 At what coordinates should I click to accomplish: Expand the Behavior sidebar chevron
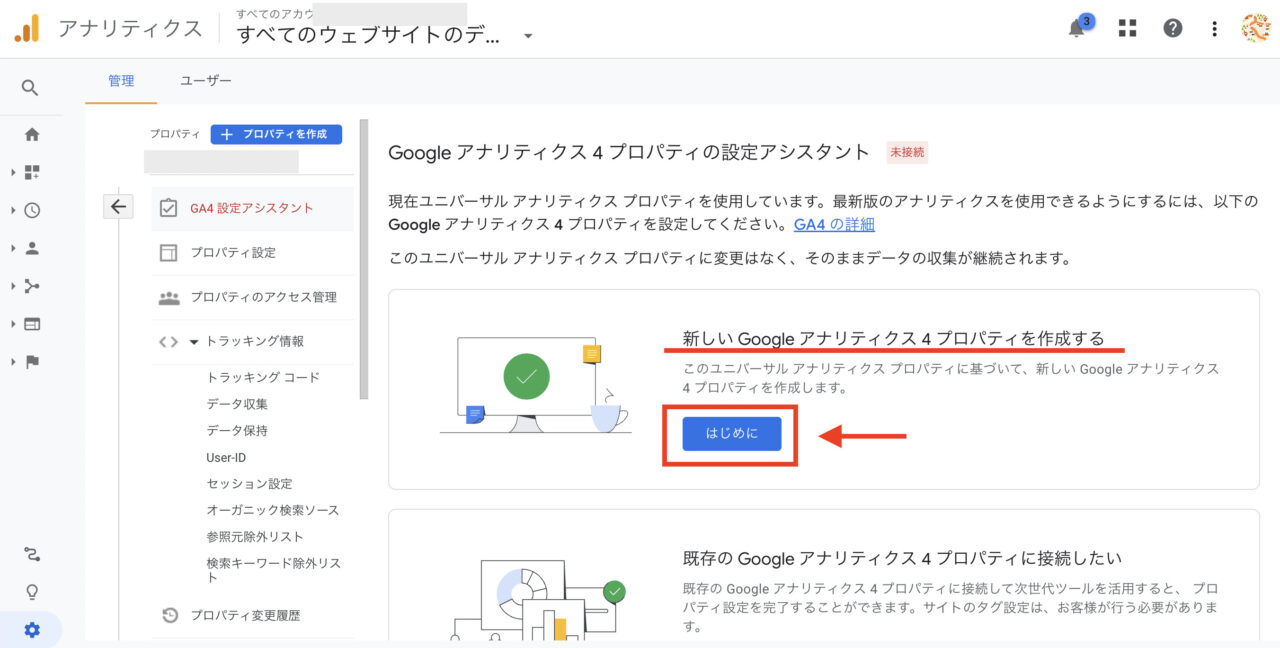click(x=13, y=324)
